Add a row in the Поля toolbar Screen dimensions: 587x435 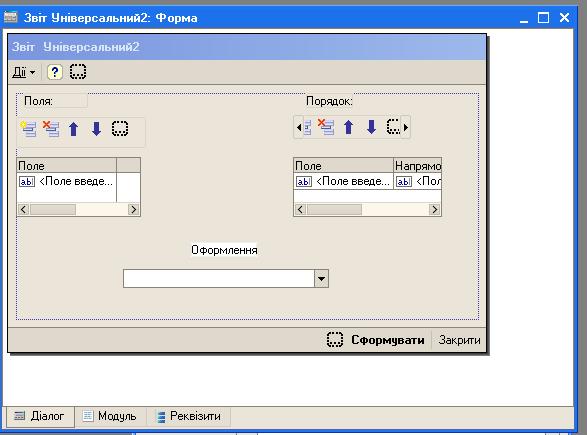click(29, 129)
